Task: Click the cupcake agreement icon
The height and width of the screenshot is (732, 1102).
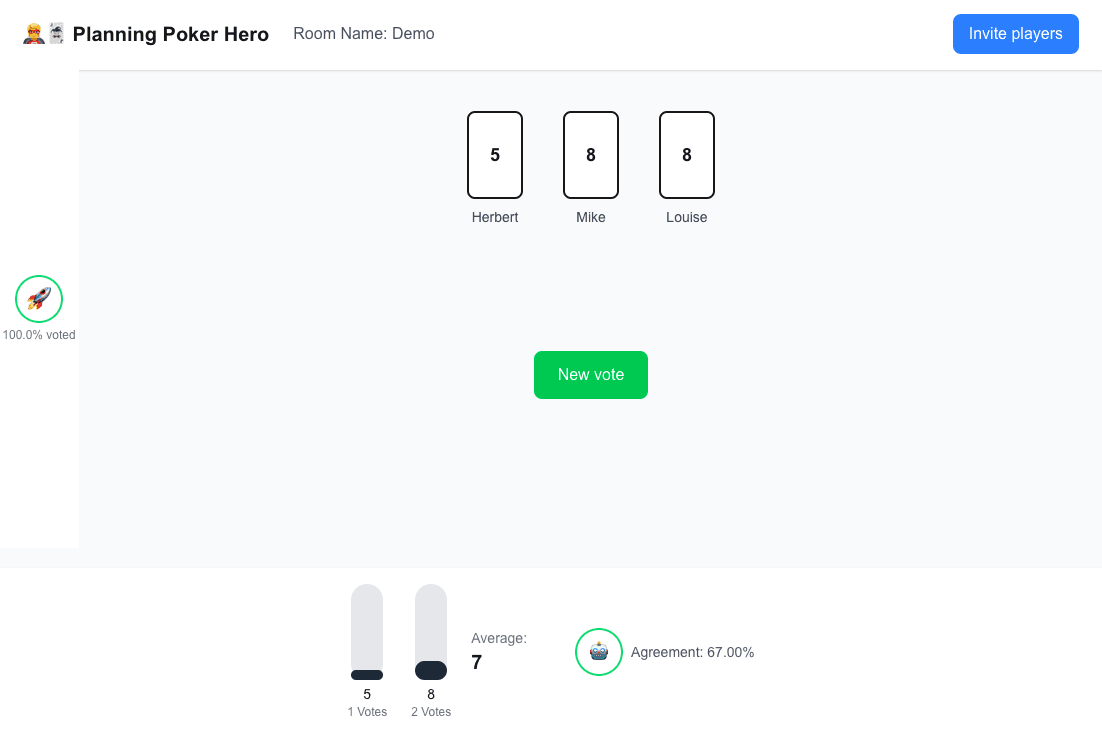Action: 598,651
